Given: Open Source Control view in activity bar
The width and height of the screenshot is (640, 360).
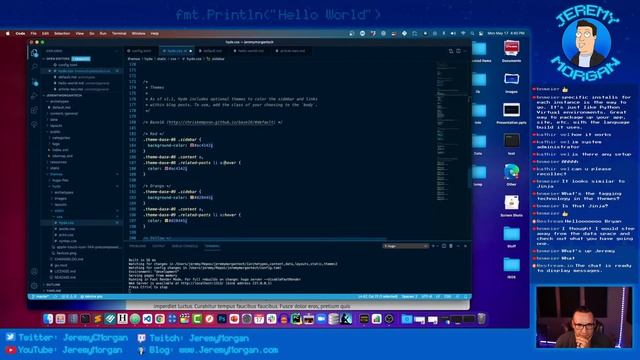Looking at the screenshot, I should point(34,82).
